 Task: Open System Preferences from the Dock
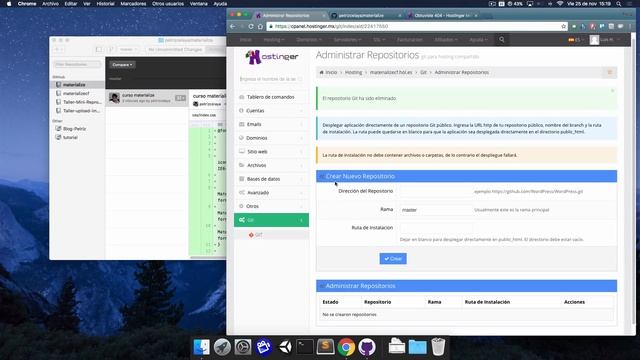(243, 347)
